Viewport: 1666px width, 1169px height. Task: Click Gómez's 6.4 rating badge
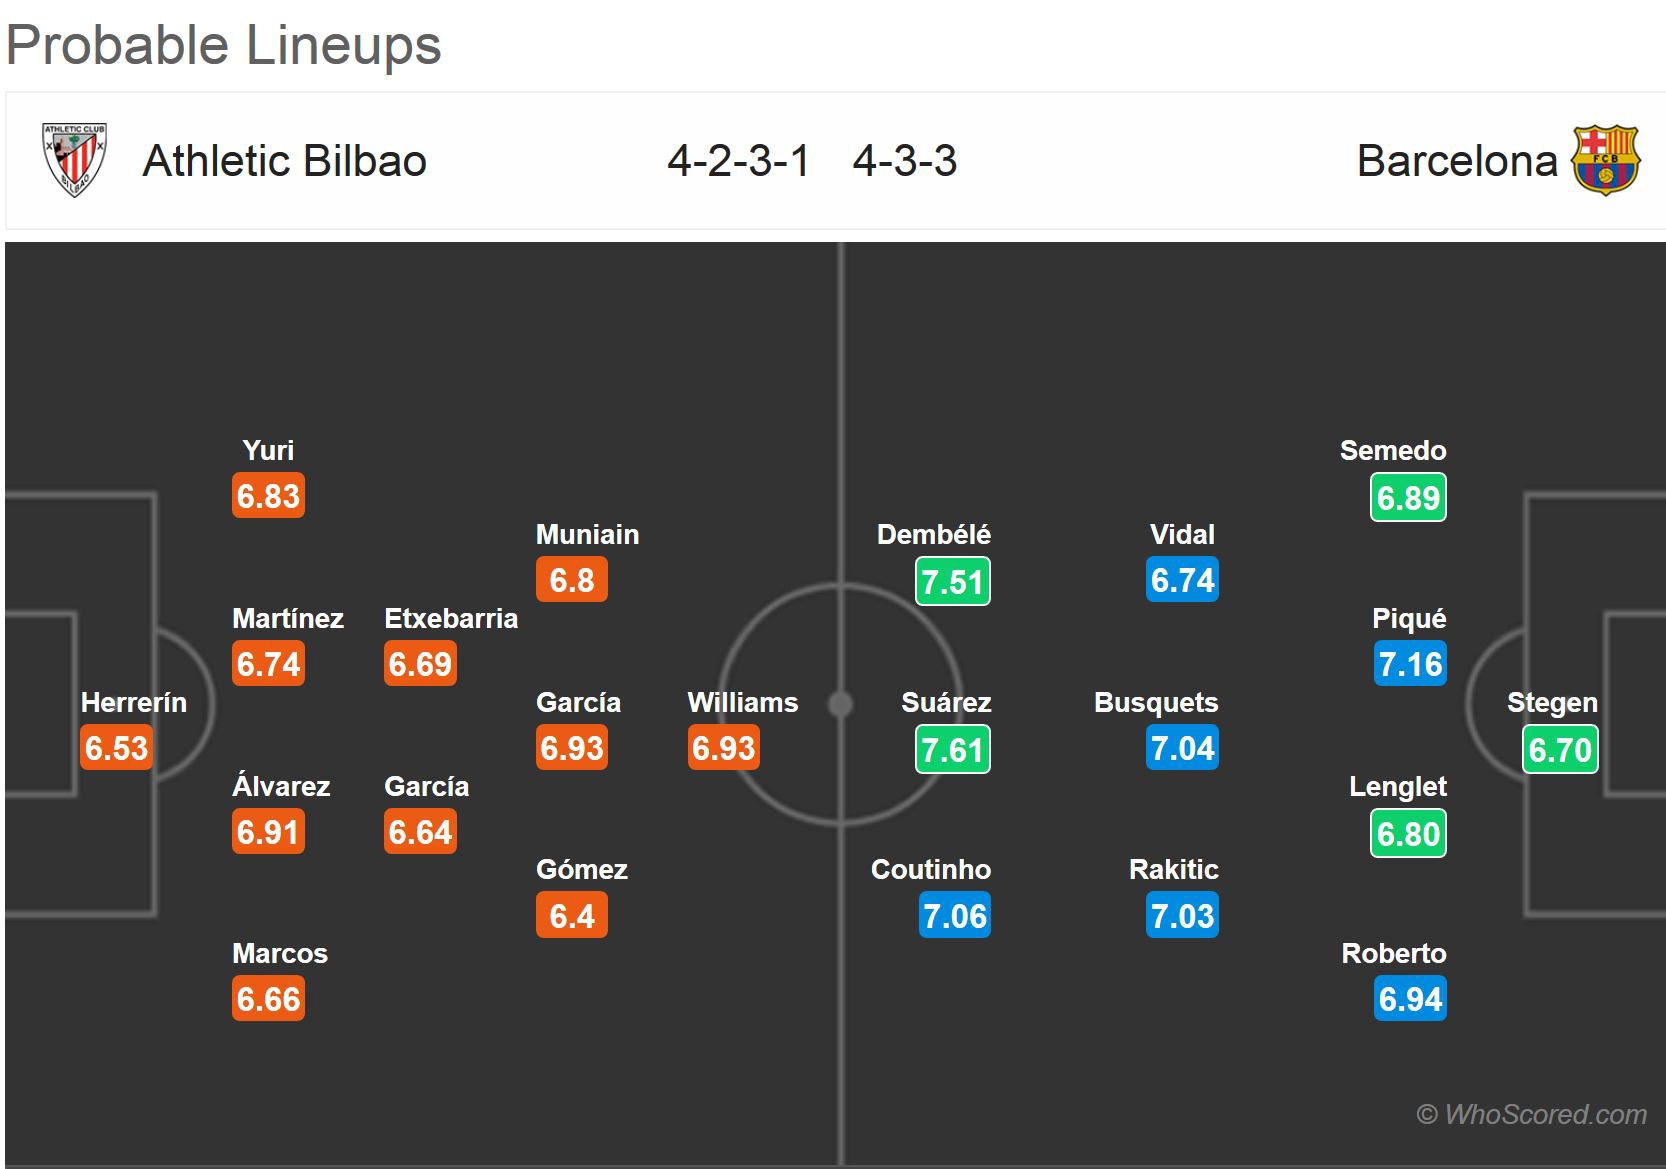572,916
